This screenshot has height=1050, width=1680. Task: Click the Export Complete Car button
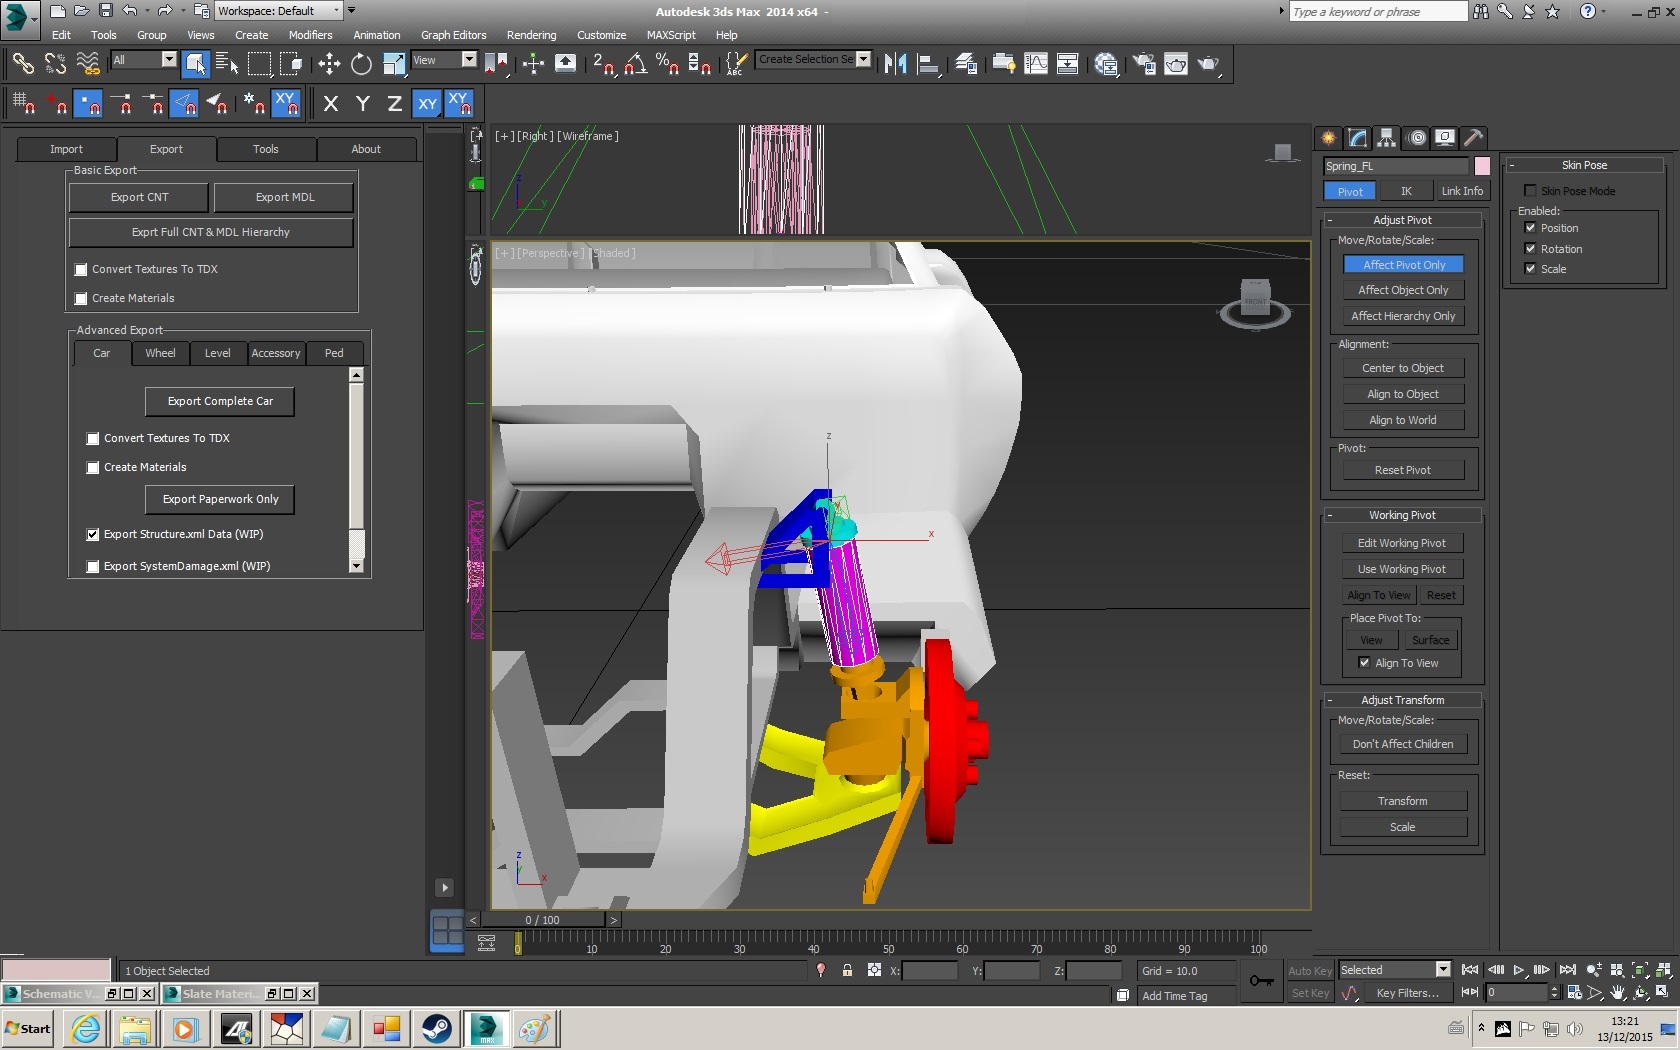(x=220, y=401)
